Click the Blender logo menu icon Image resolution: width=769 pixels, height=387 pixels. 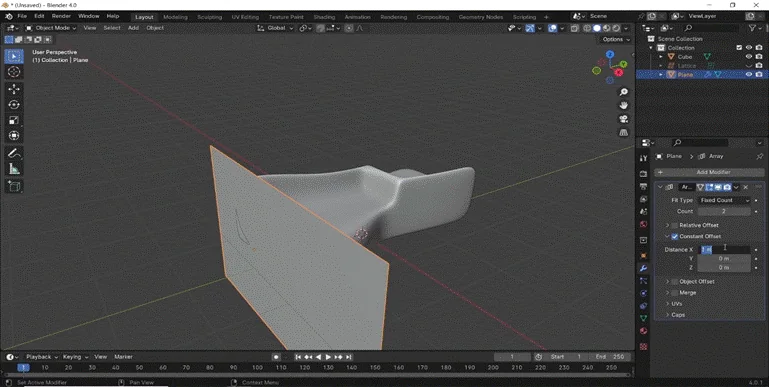[8, 17]
